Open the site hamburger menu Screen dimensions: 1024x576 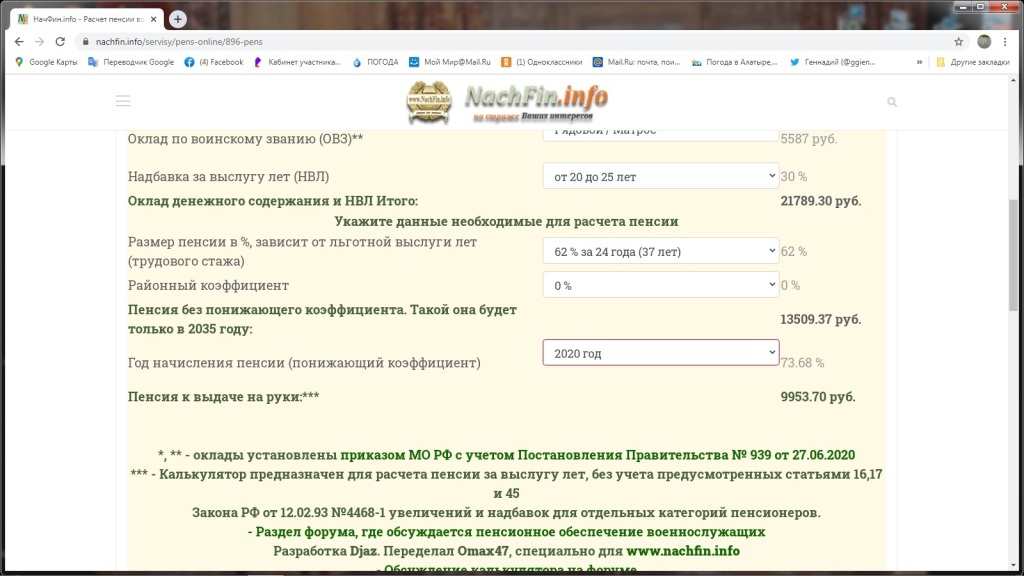click(x=123, y=101)
